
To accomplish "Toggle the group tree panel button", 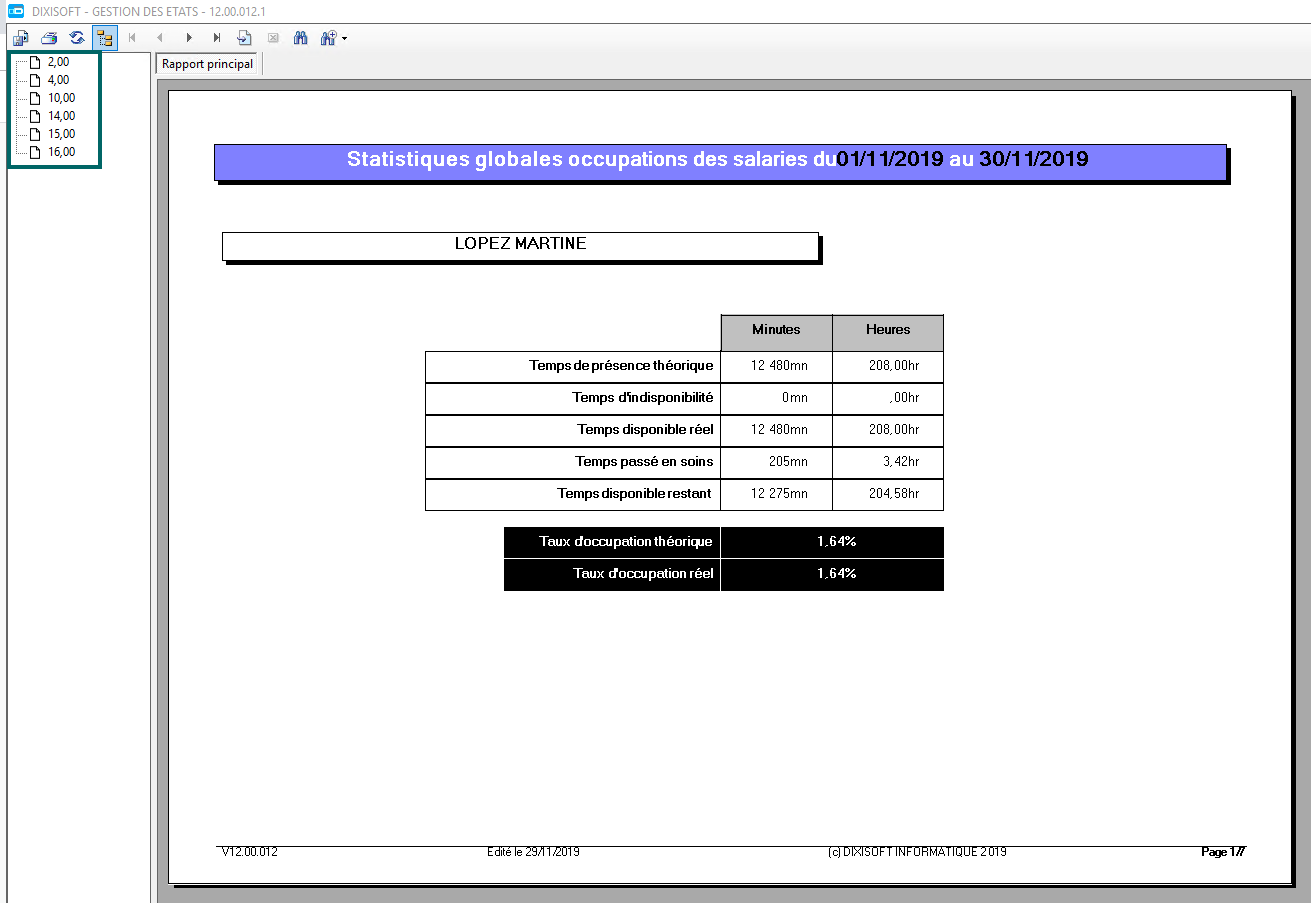I will click(x=105, y=38).
